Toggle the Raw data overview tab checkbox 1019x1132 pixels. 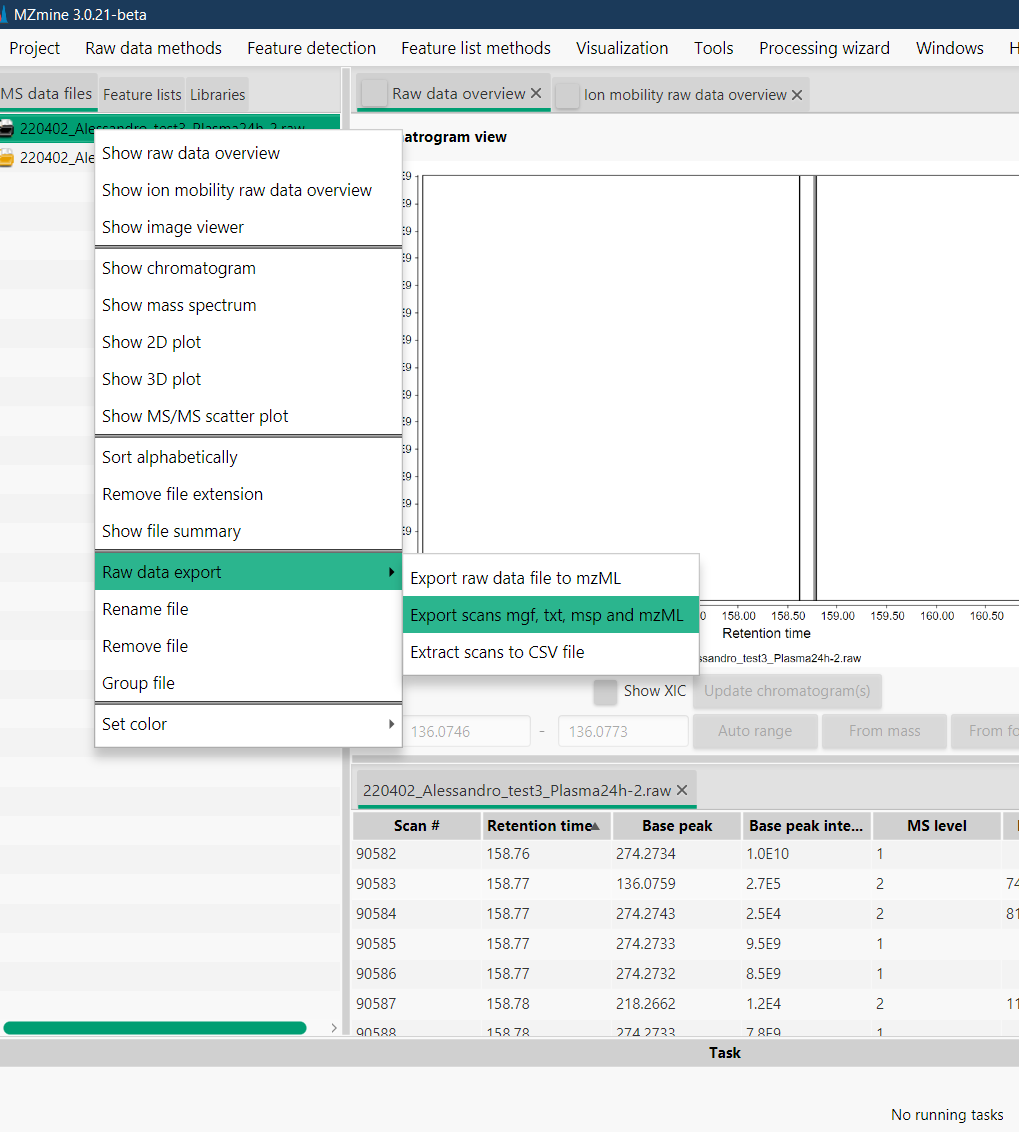click(376, 91)
